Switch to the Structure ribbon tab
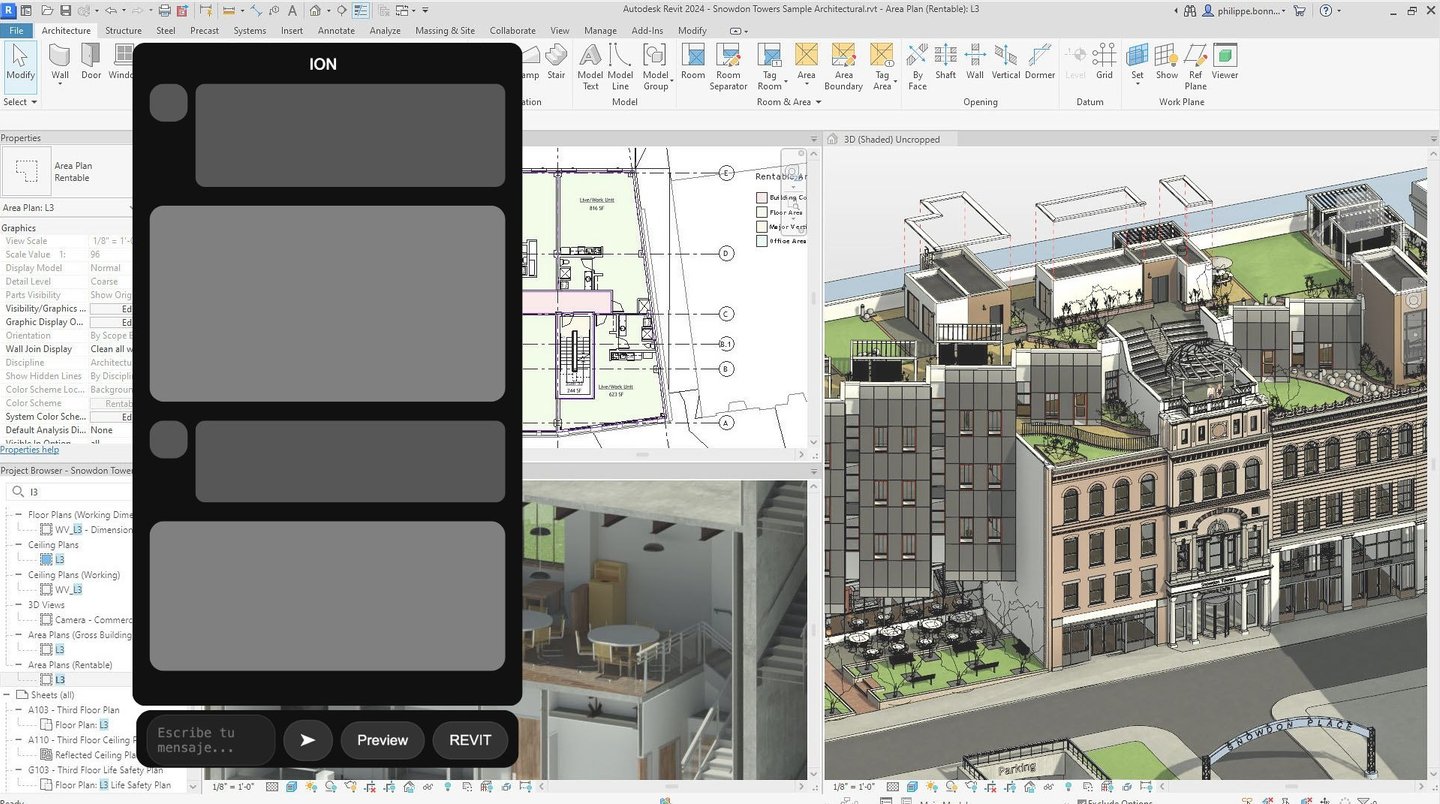This screenshot has height=804, width=1440. (x=123, y=31)
